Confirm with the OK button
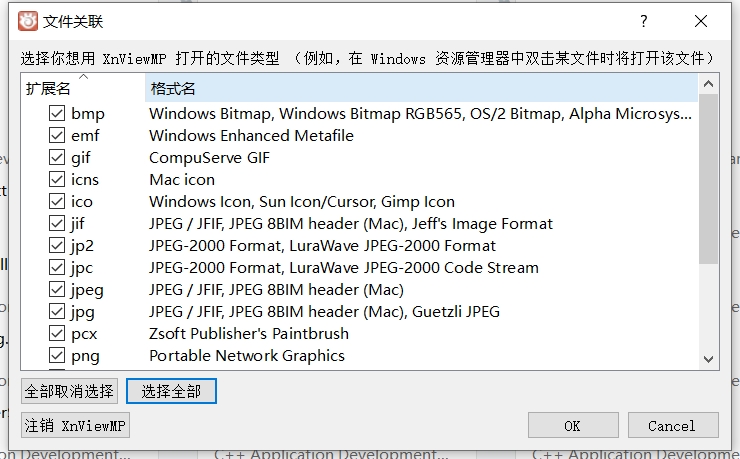Screen dimensions: 740x459 [572, 425]
